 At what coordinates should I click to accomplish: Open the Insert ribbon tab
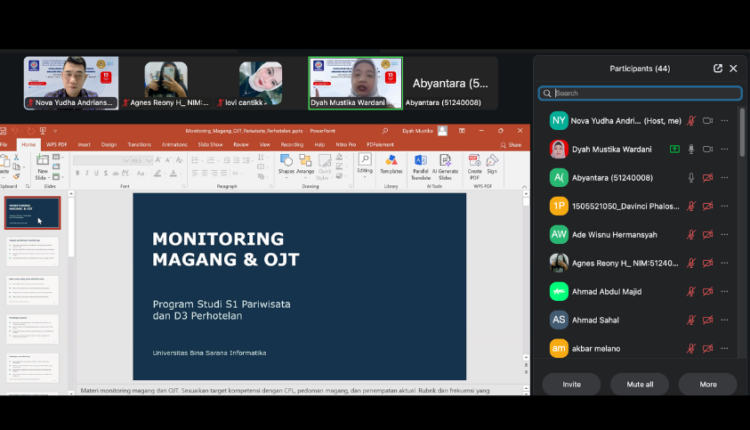tap(84, 144)
